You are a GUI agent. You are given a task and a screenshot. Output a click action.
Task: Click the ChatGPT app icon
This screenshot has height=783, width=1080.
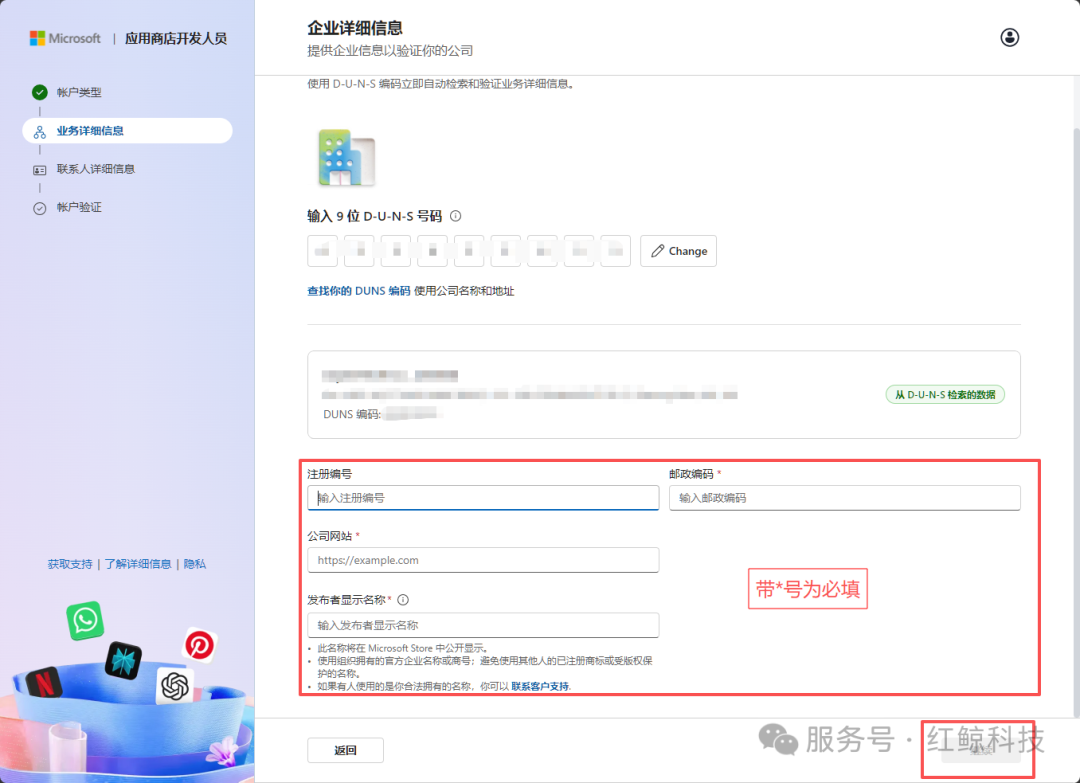point(175,685)
